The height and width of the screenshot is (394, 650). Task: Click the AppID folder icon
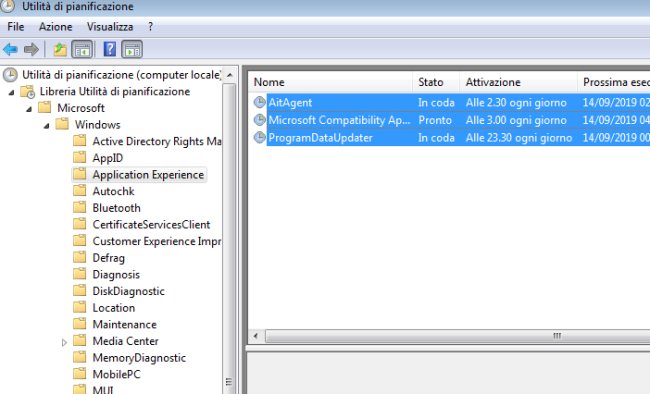(x=80, y=157)
